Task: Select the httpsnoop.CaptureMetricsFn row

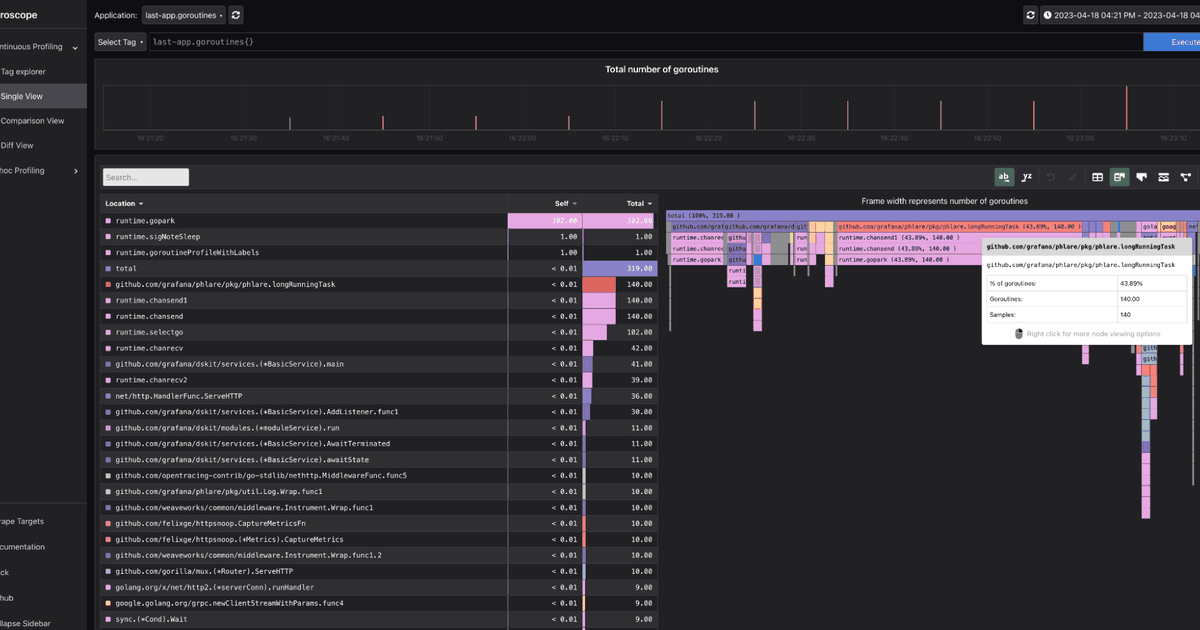Action: point(380,524)
